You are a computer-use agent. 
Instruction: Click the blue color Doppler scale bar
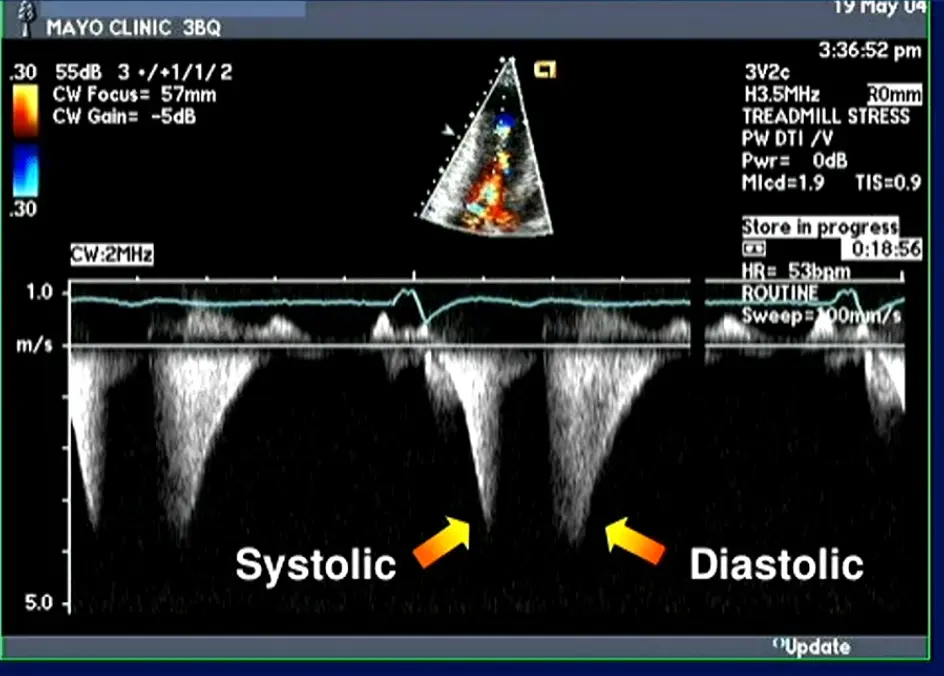[x=26, y=172]
